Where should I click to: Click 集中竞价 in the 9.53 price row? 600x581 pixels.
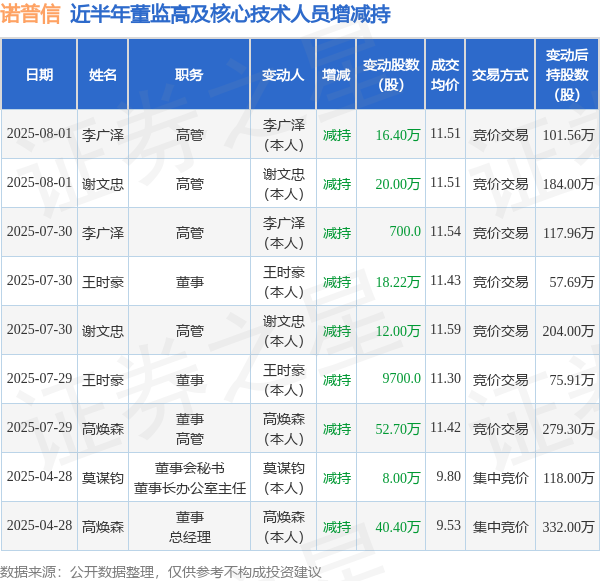click(x=500, y=527)
